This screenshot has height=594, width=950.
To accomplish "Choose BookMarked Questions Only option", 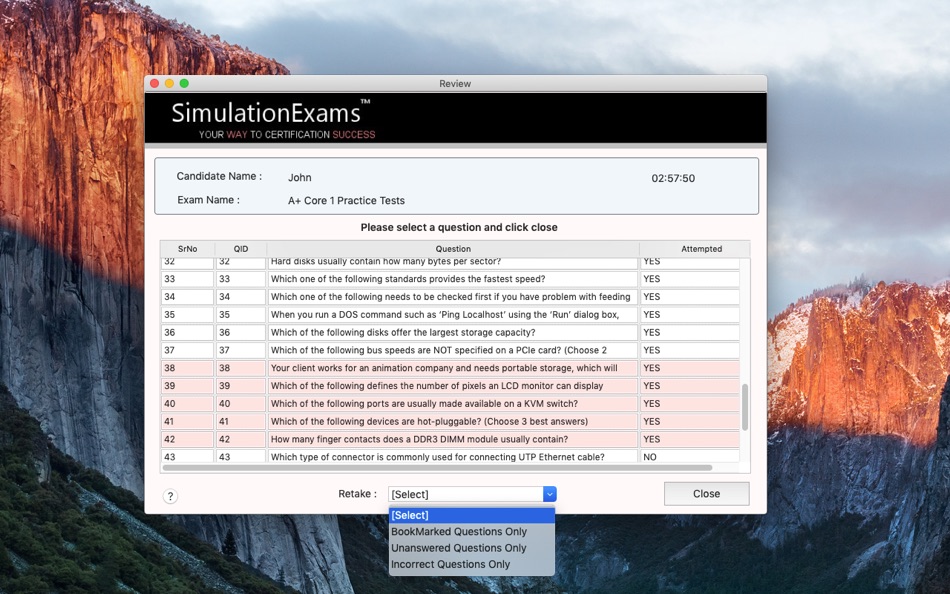I will coord(471,532).
